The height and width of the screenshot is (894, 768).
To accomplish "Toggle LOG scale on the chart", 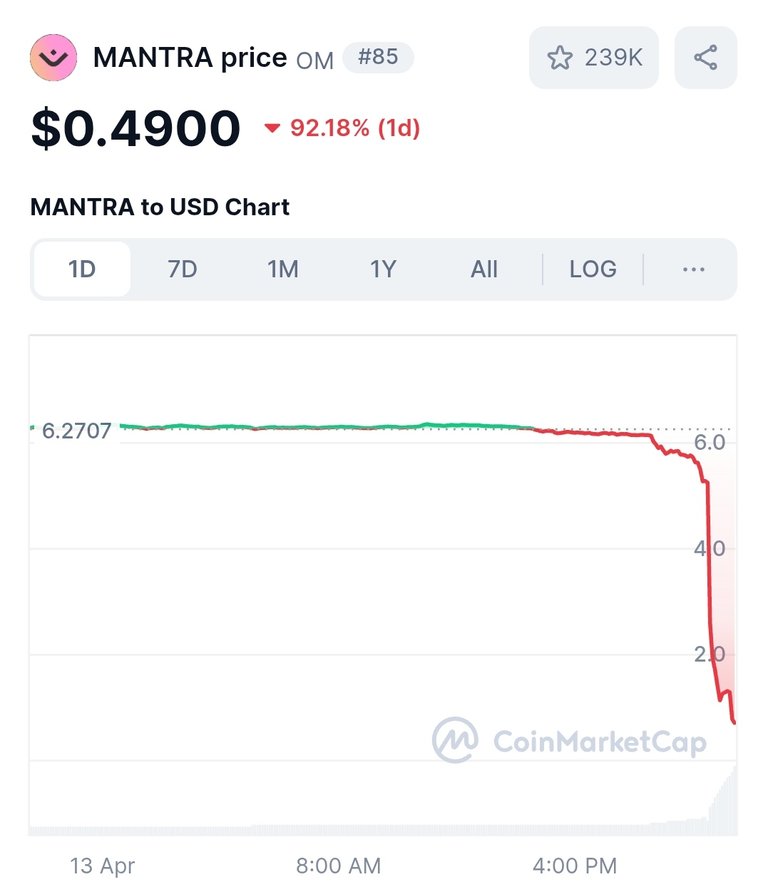I will click(x=593, y=269).
